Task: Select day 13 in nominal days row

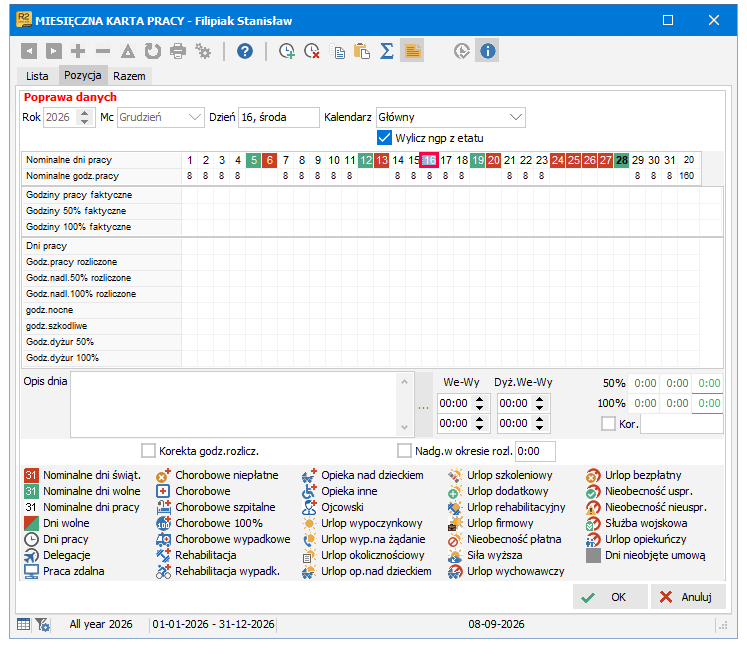Action: pos(382,160)
